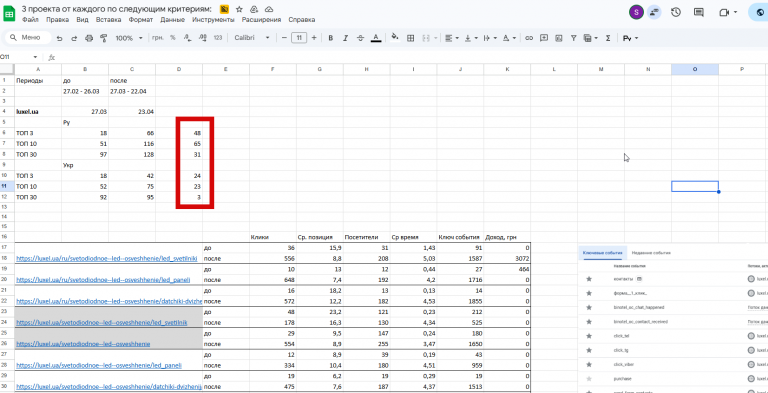Click the name box showing O11
Screen dimensions: 768x393
19,57
